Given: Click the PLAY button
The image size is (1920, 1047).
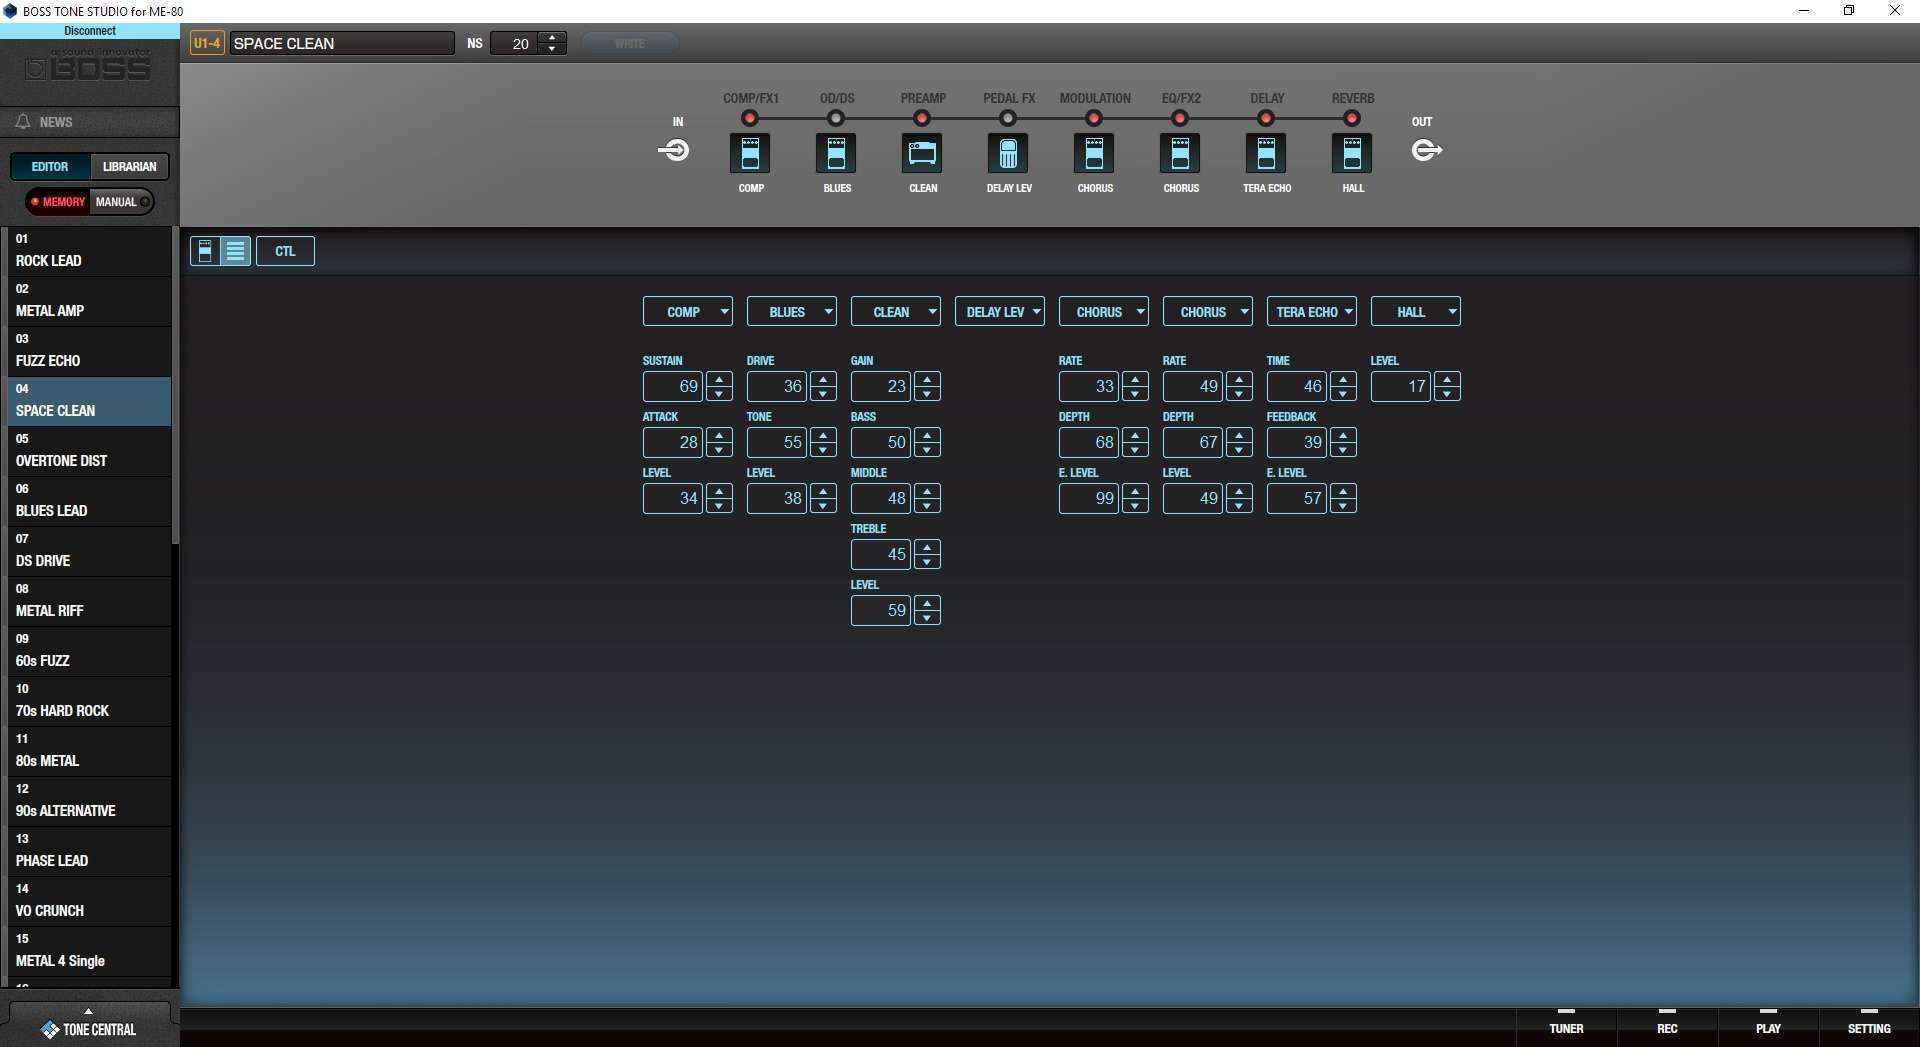Looking at the screenshot, I should (x=1768, y=1027).
